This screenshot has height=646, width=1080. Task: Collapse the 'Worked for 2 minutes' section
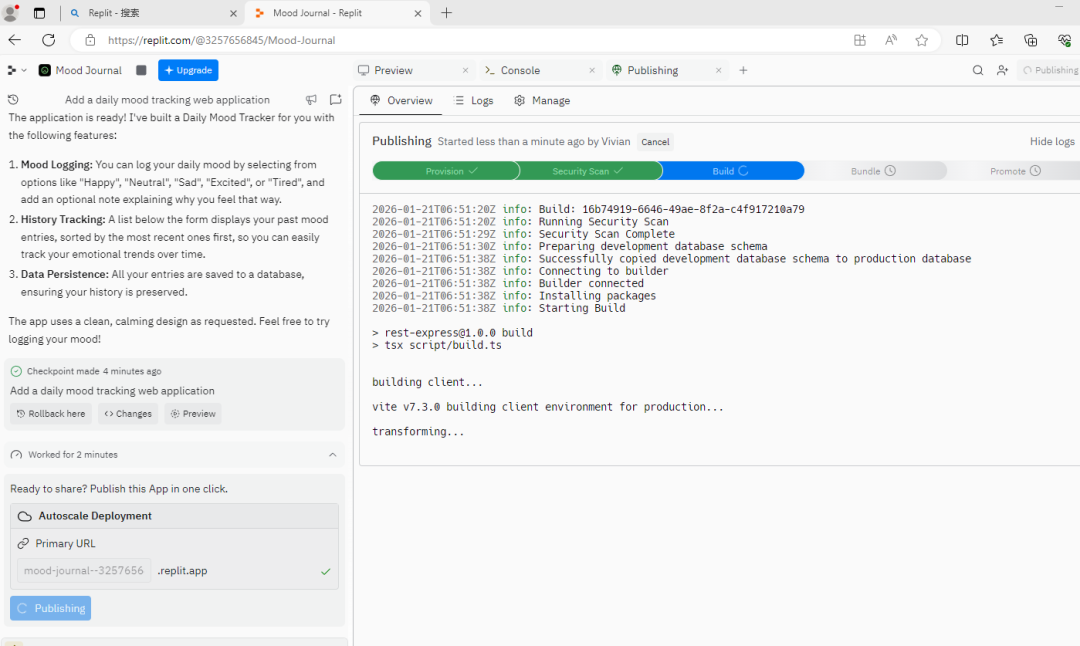332,455
